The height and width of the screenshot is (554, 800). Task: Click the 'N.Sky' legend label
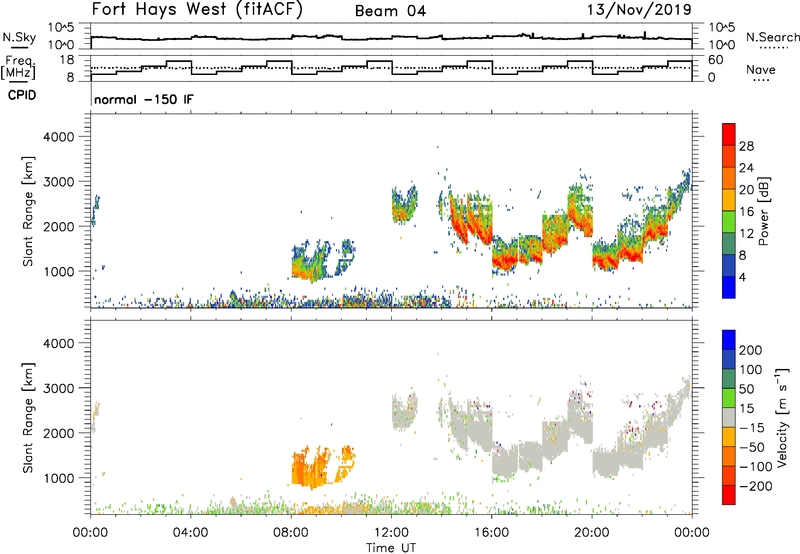point(19,37)
